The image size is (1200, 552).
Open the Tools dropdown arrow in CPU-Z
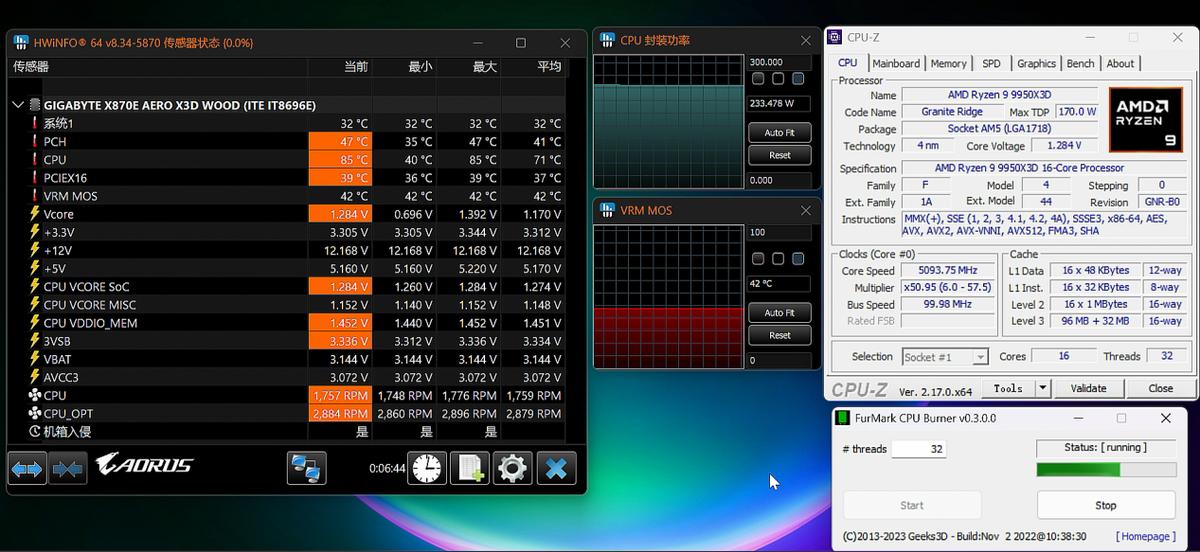point(1043,388)
